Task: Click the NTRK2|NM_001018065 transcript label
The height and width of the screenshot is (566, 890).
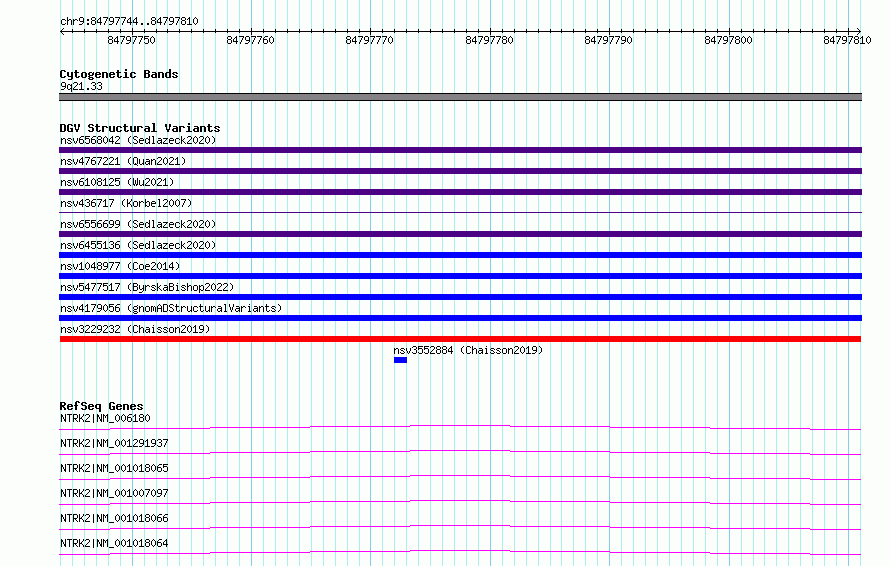Action: (x=114, y=468)
